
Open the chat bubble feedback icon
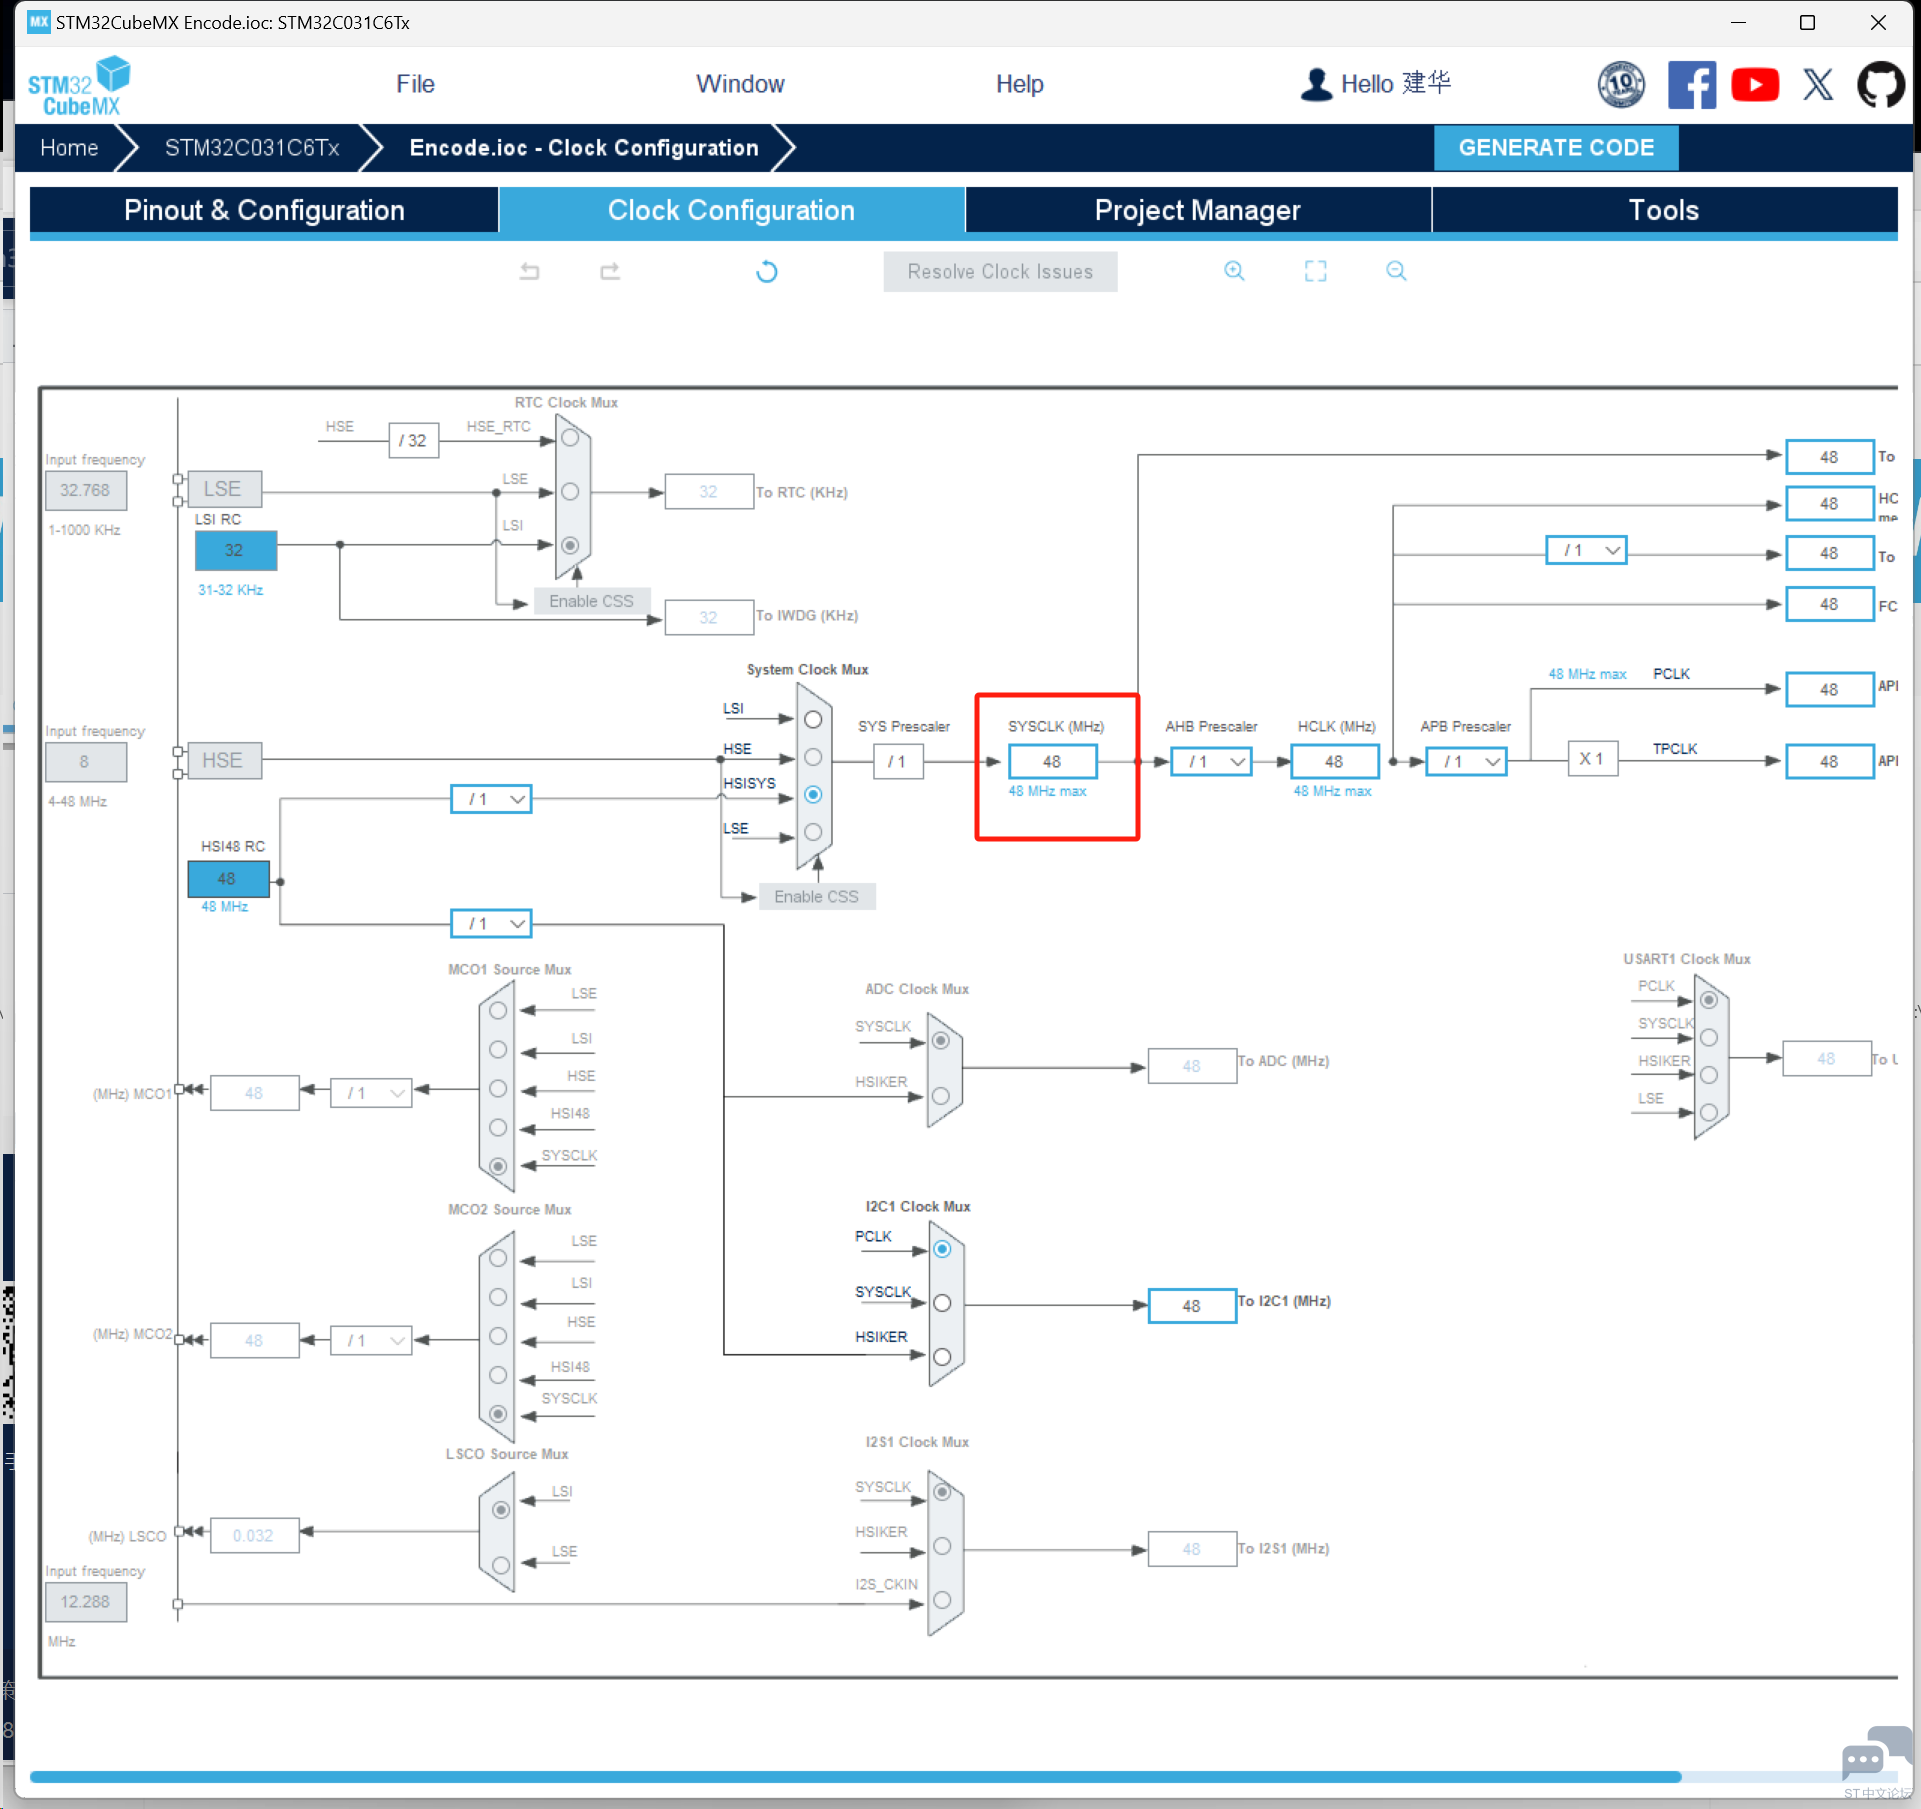[x=1876, y=1755]
